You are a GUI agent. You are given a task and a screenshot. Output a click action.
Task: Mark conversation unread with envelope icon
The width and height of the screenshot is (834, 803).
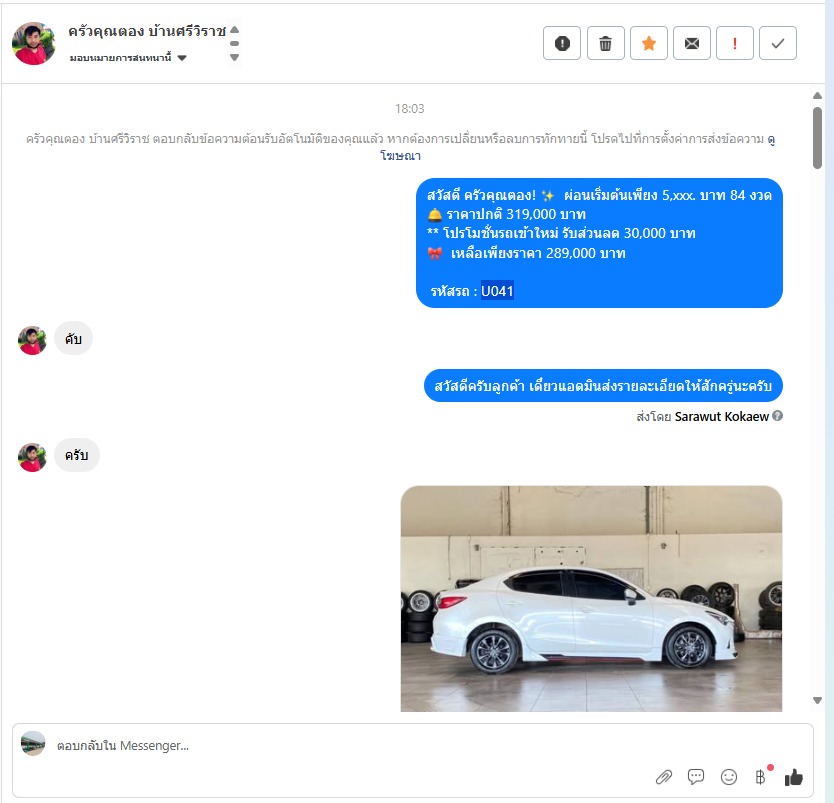[x=691, y=43]
